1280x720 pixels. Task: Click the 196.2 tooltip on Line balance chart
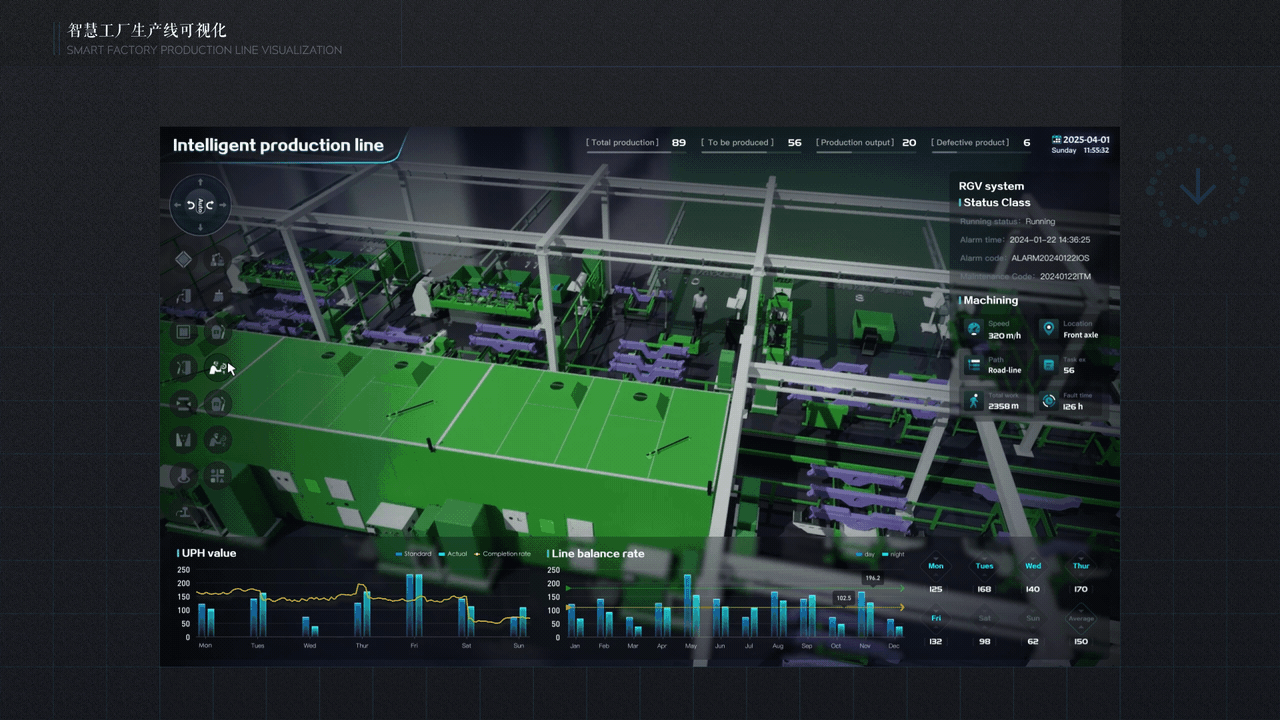coord(872,578)
